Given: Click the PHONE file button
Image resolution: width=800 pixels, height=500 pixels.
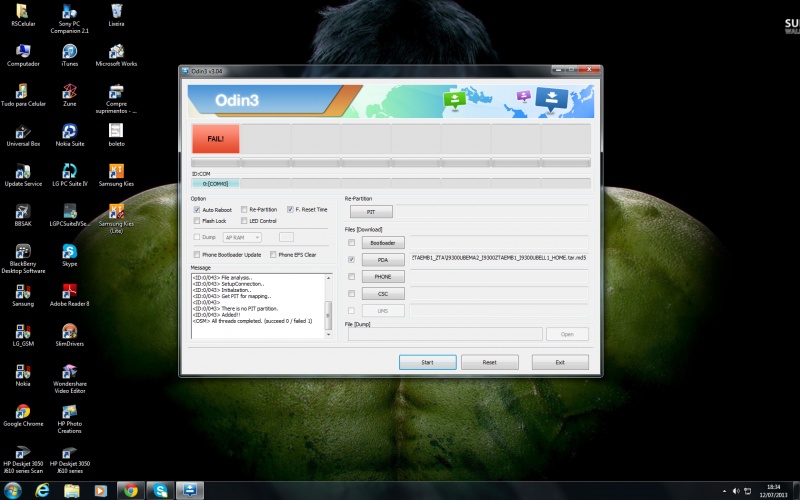Looking at the screenshot, I should (x=383, y=277).
